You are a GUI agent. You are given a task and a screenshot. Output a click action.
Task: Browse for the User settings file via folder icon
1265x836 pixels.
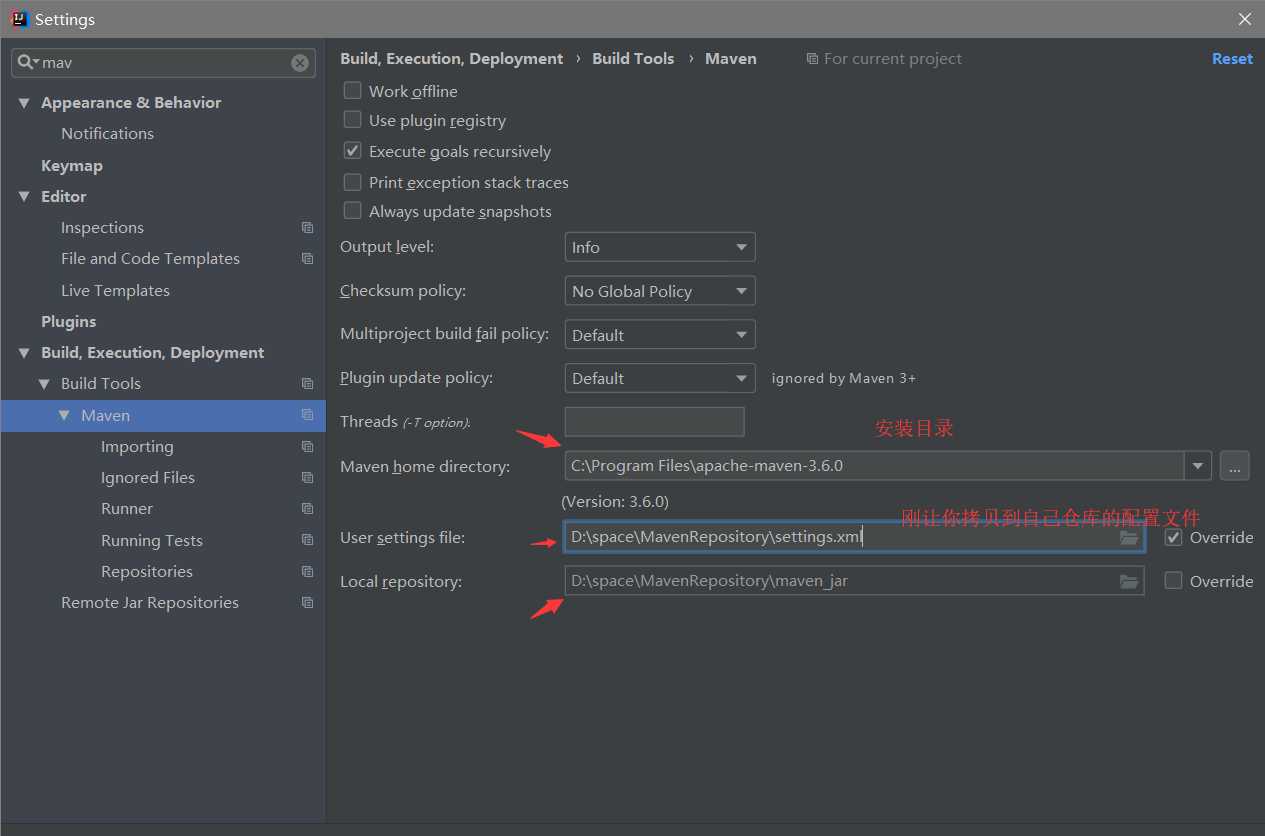click(x=1129, y=538)
